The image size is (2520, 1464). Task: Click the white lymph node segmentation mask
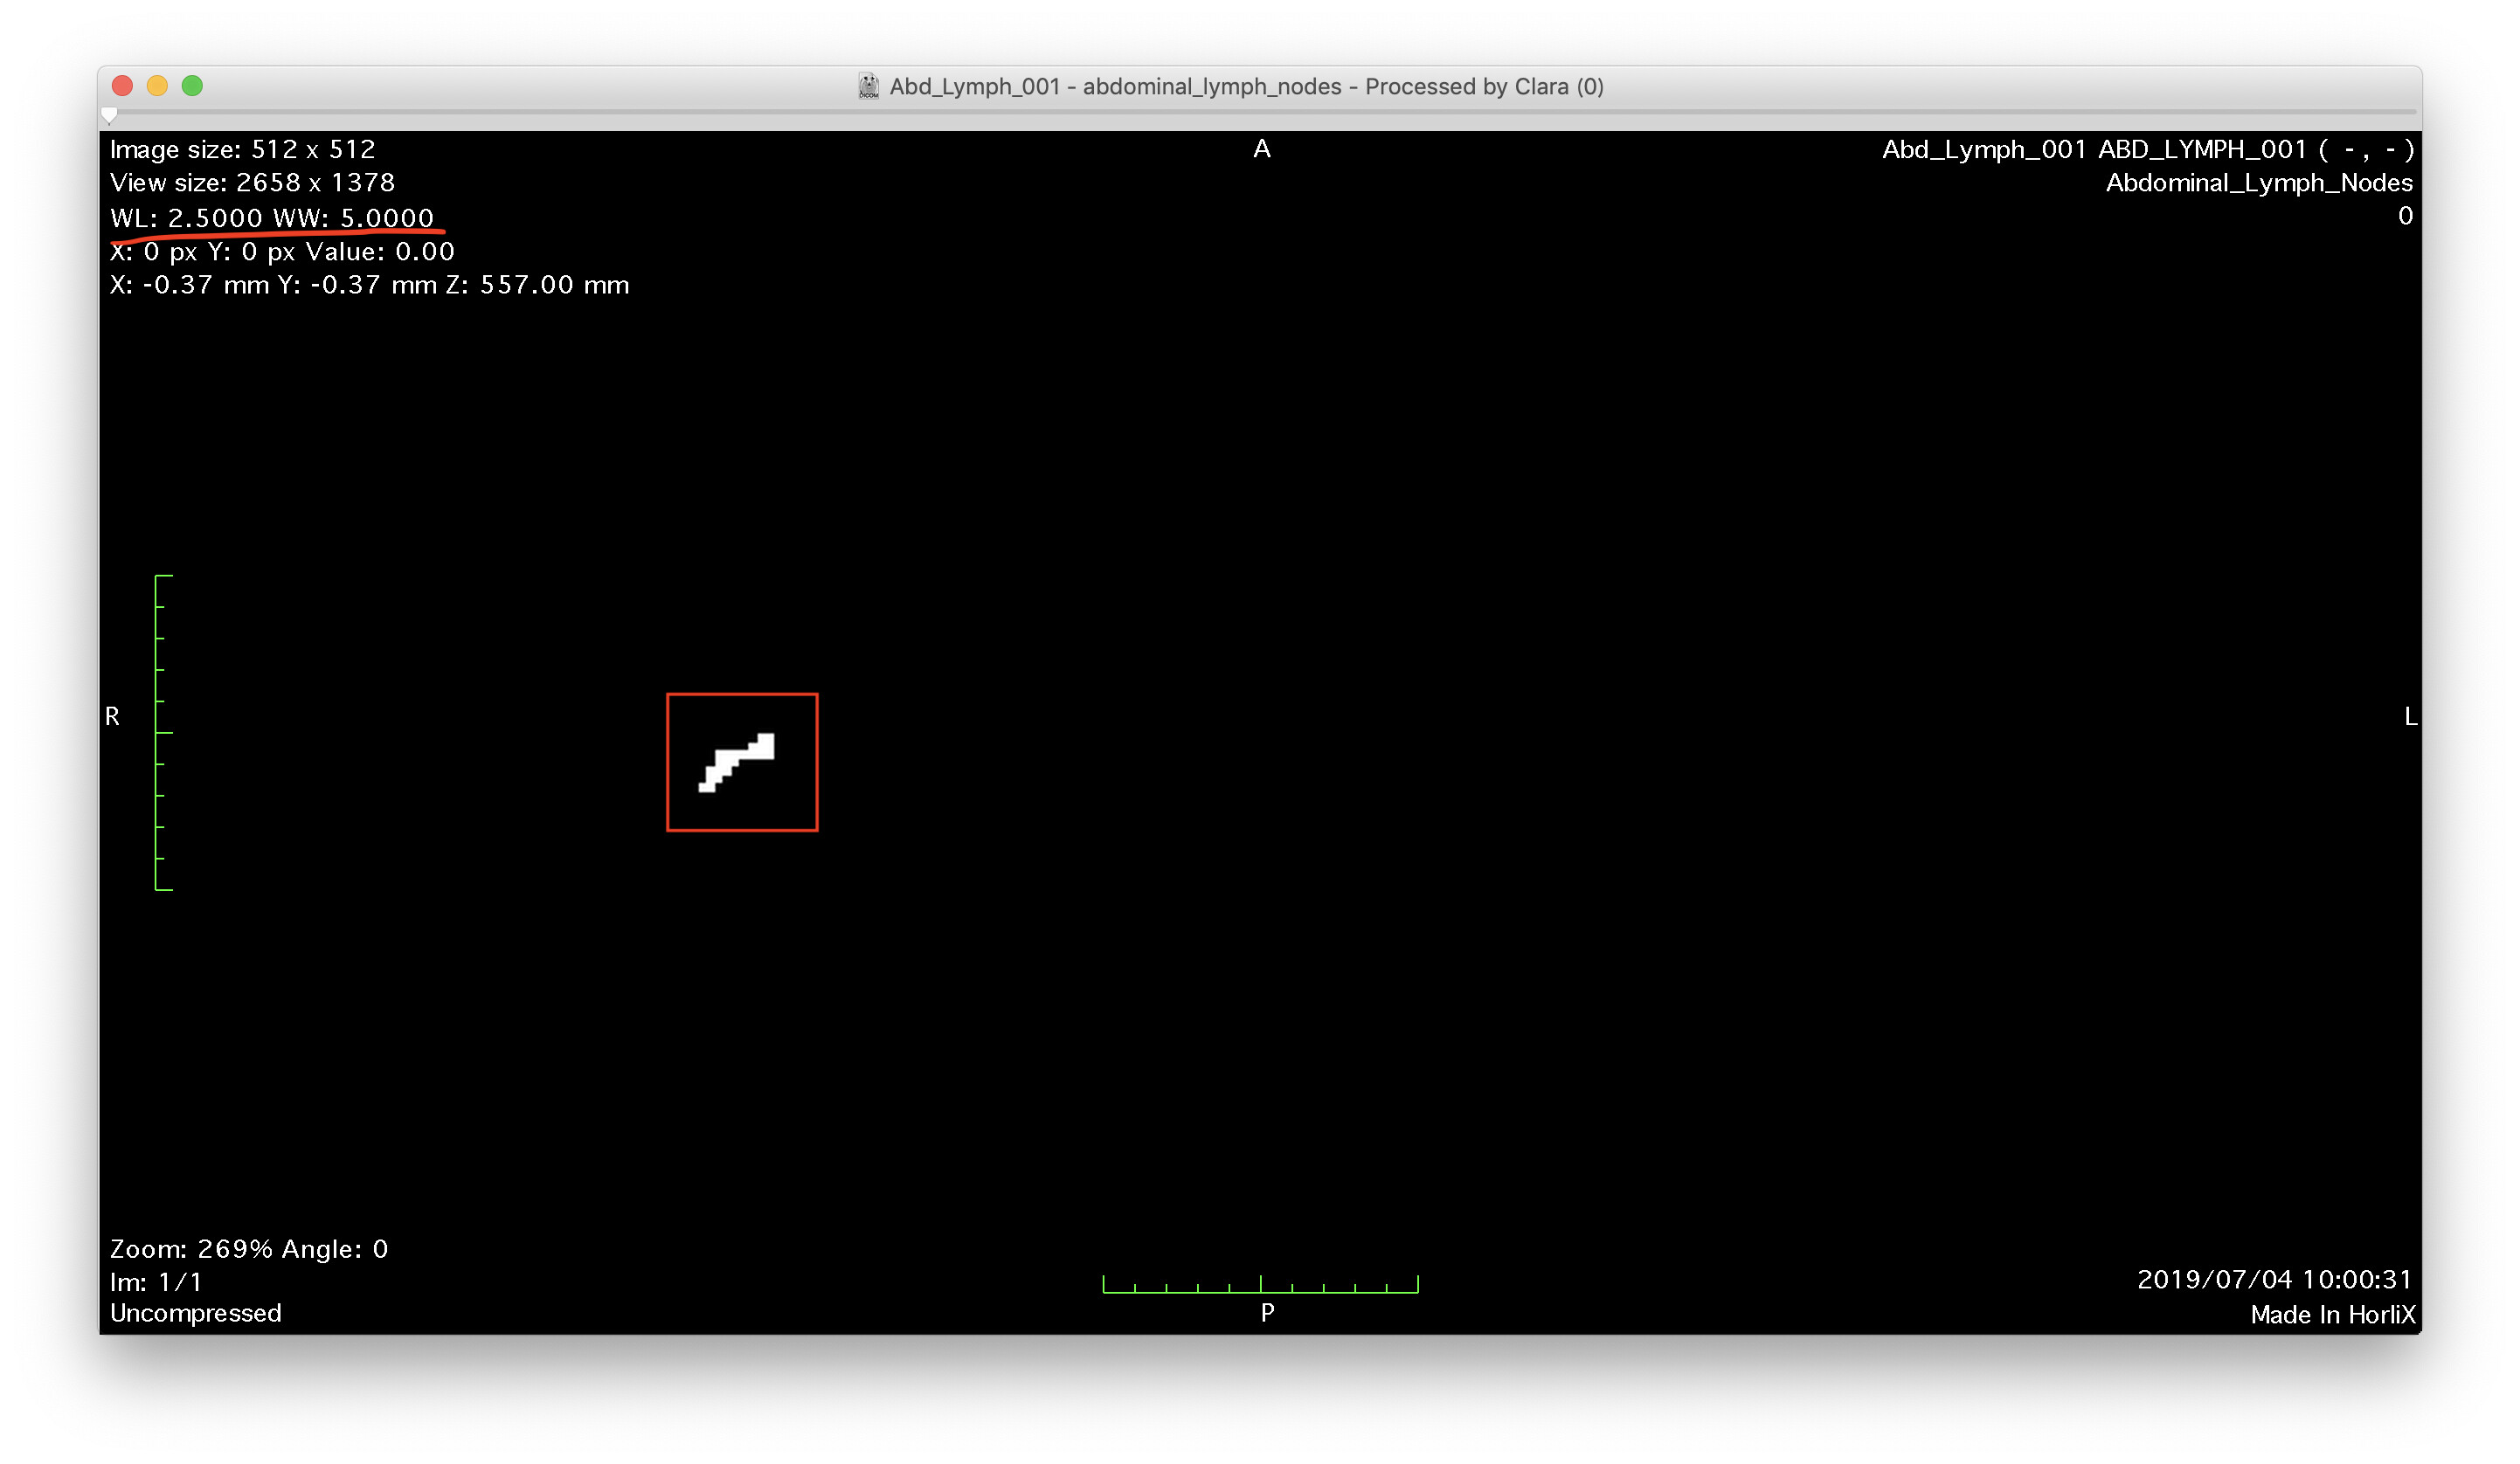pyautogui.click(x=737, y=763)
